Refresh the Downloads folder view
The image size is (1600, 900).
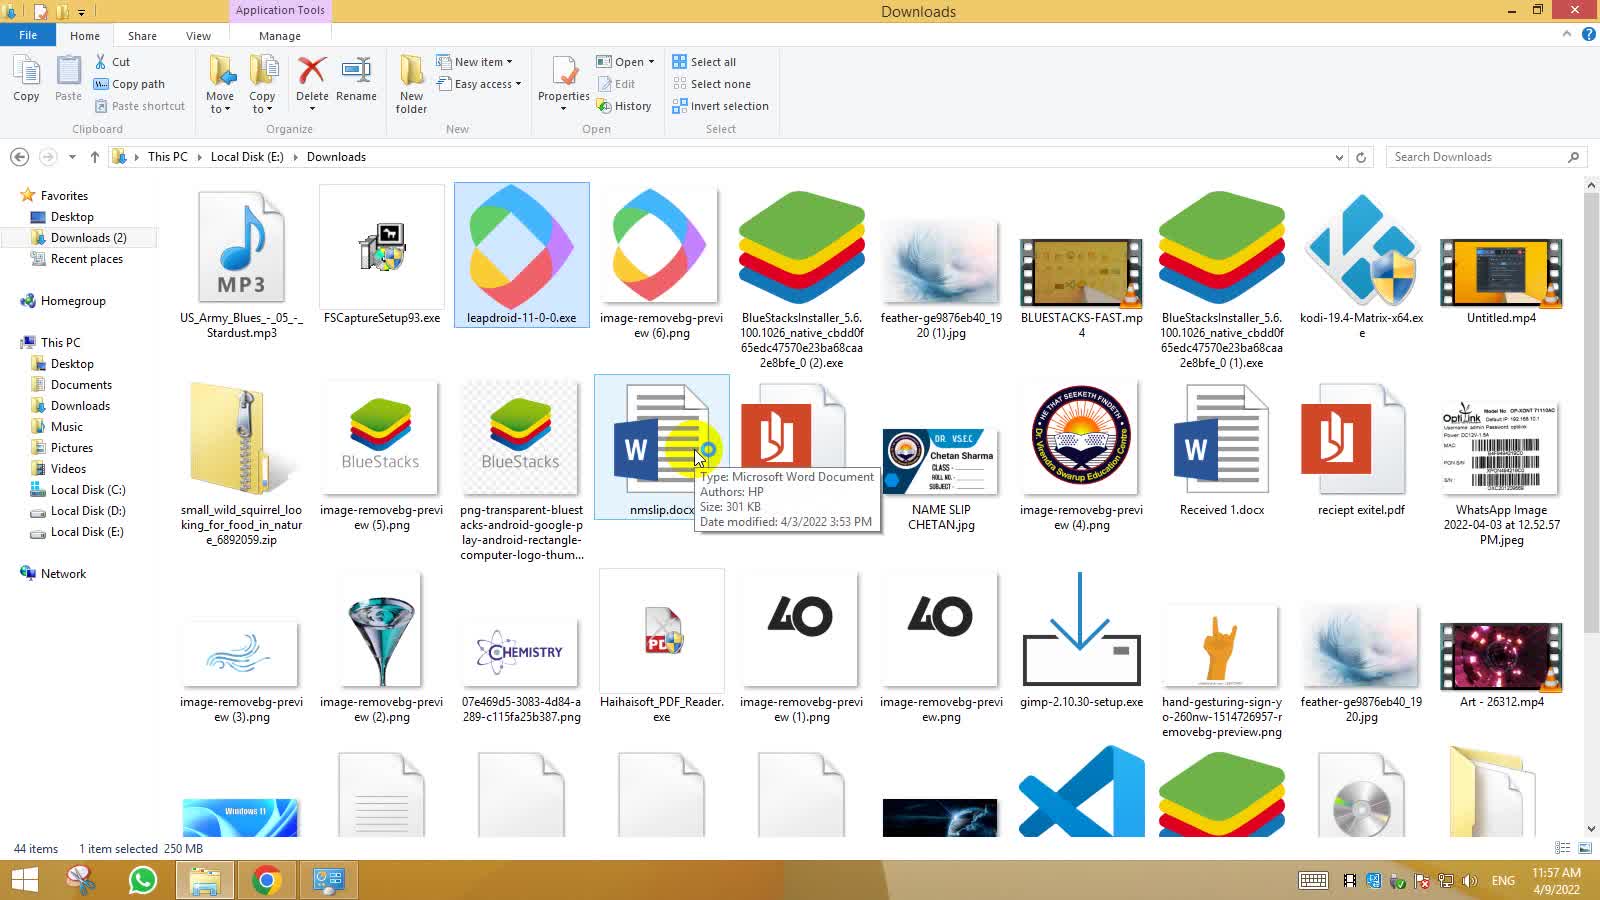(1361, 157)
